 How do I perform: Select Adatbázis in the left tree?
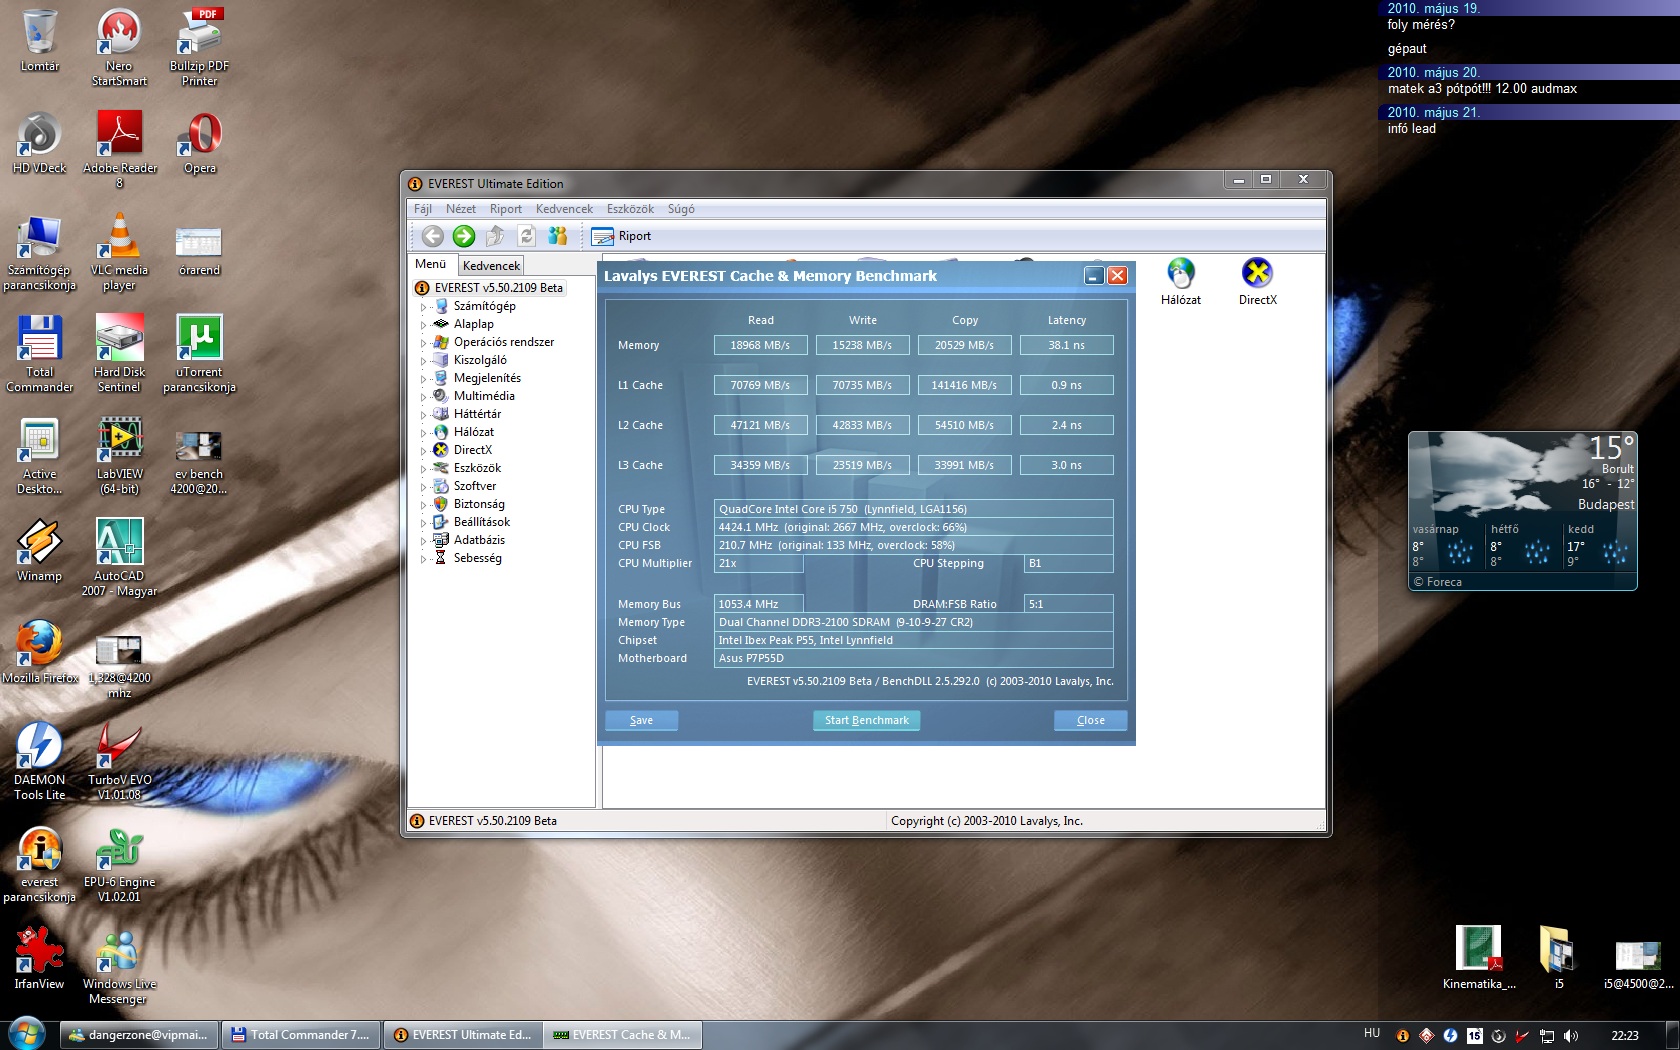point(479,540)
